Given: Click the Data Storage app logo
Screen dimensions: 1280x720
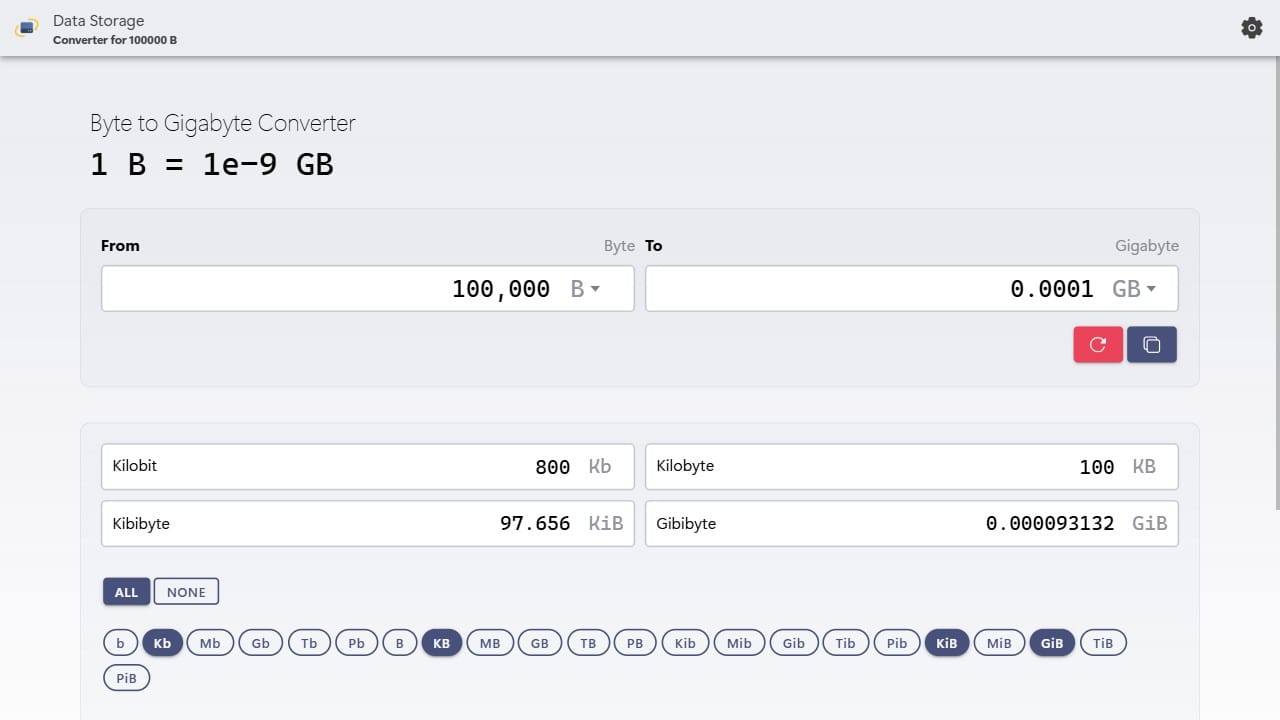Looking at the screenshot, I should pos(27,28).
